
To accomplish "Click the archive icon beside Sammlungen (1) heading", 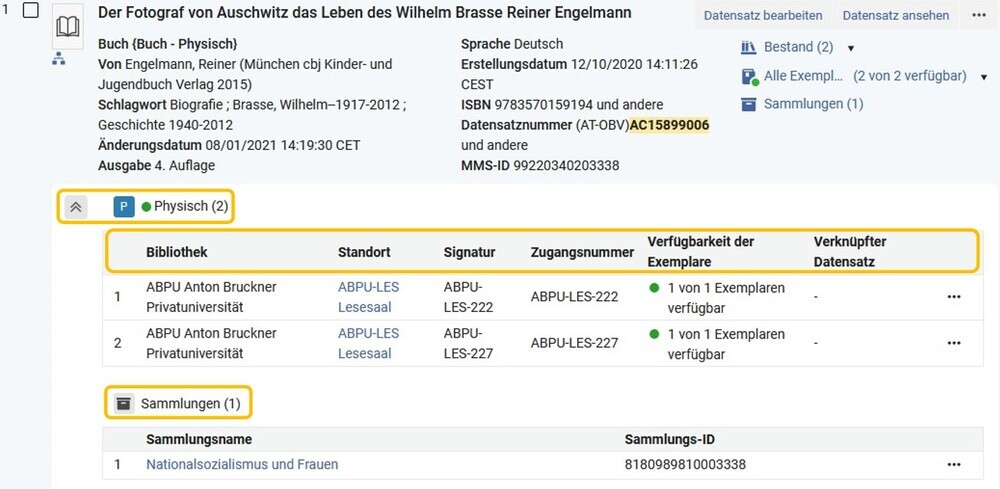I will click(x=124, y=403).
